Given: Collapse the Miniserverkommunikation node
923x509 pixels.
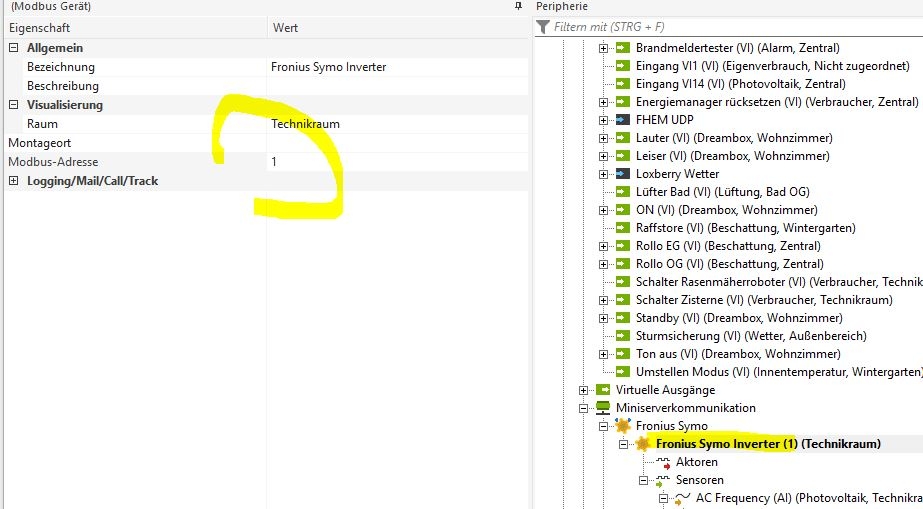Looking at the screenshot, I should (x=583, y=408).
